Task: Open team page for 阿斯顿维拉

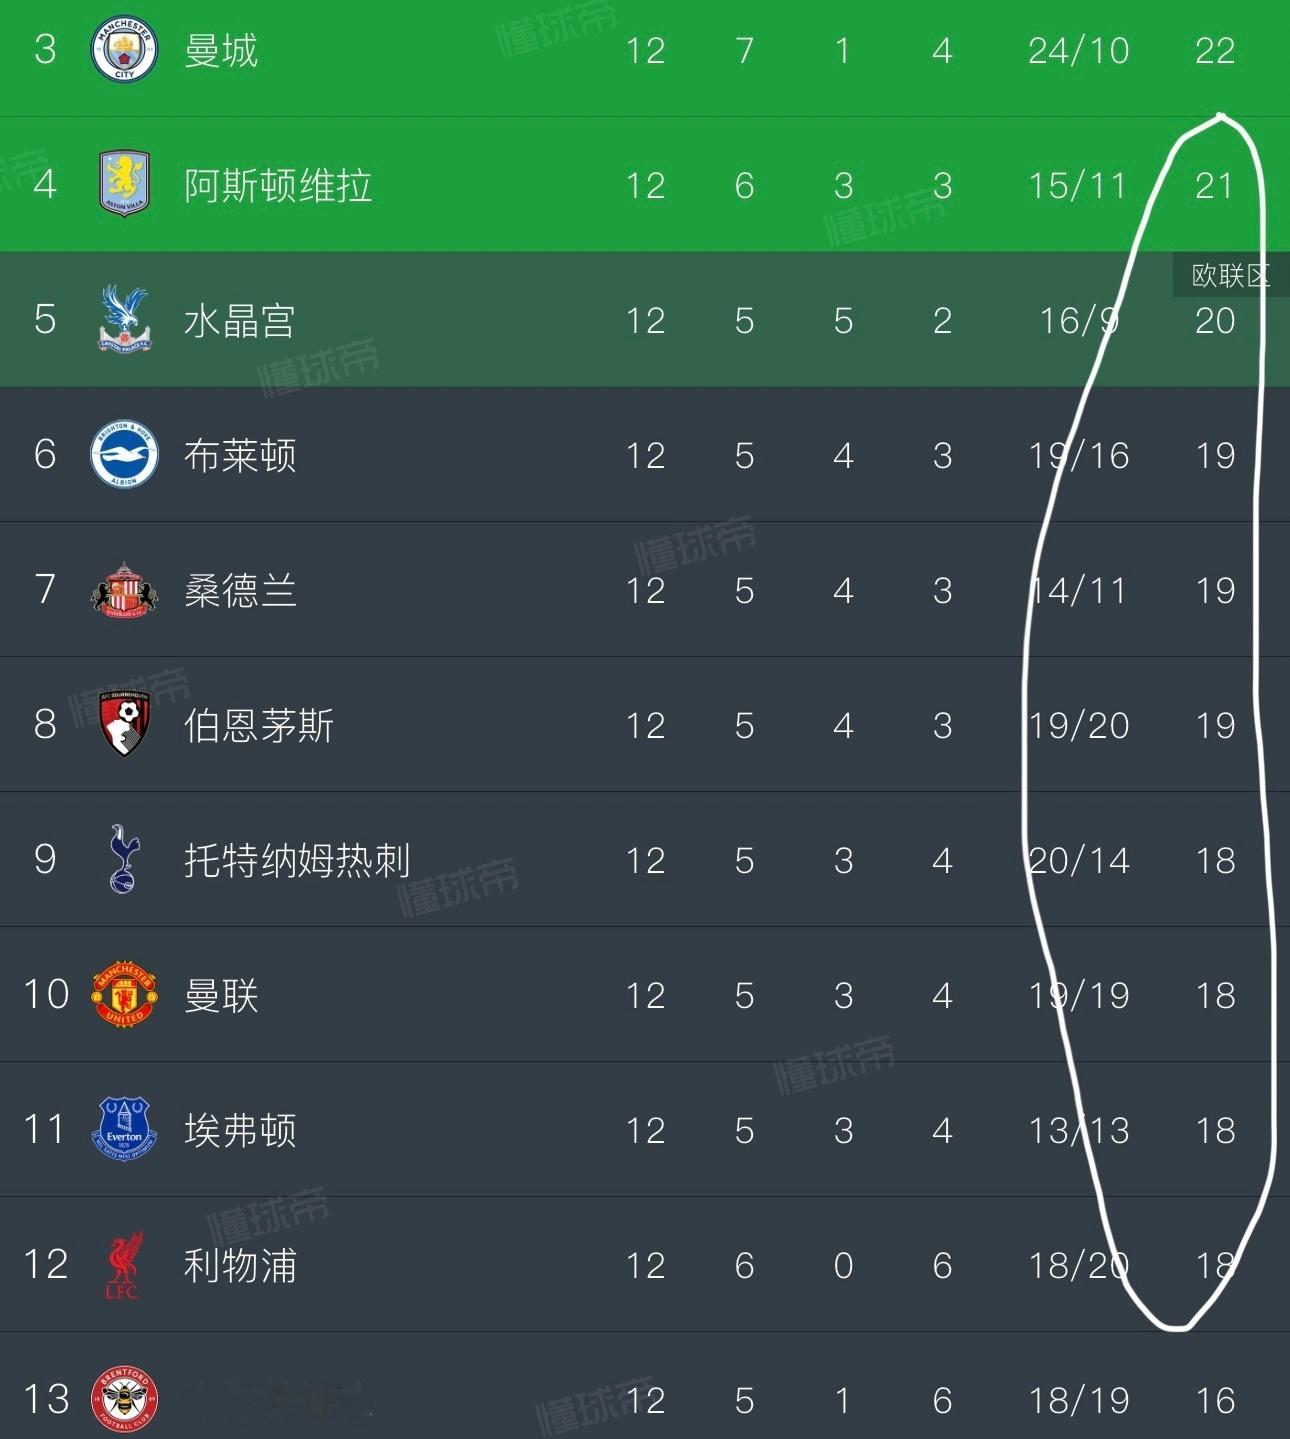Action: tap(278, 186)
